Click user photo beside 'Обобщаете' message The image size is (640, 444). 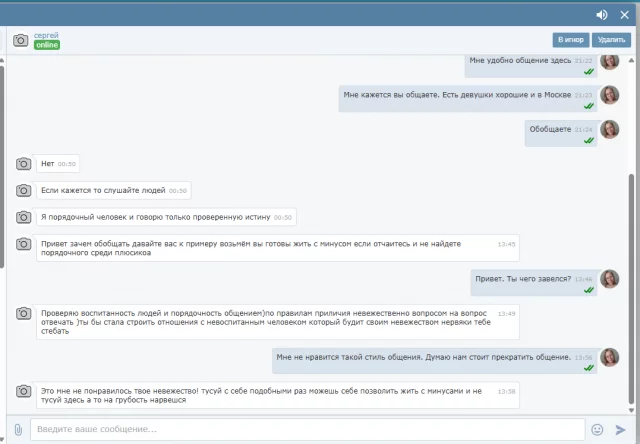coord(609,129)
